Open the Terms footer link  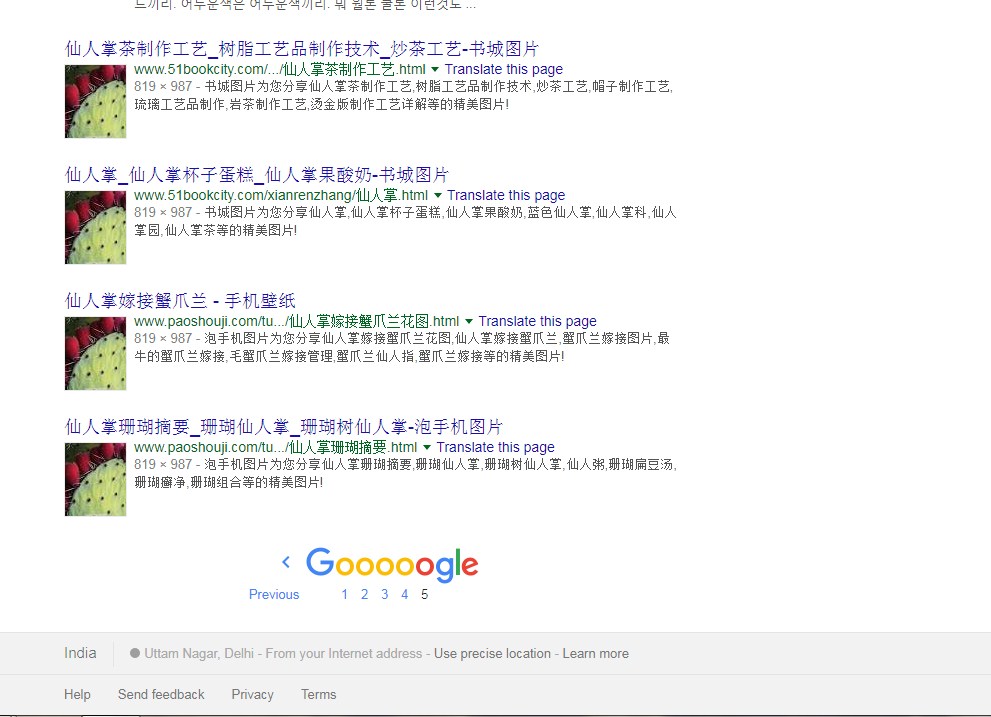319,694
